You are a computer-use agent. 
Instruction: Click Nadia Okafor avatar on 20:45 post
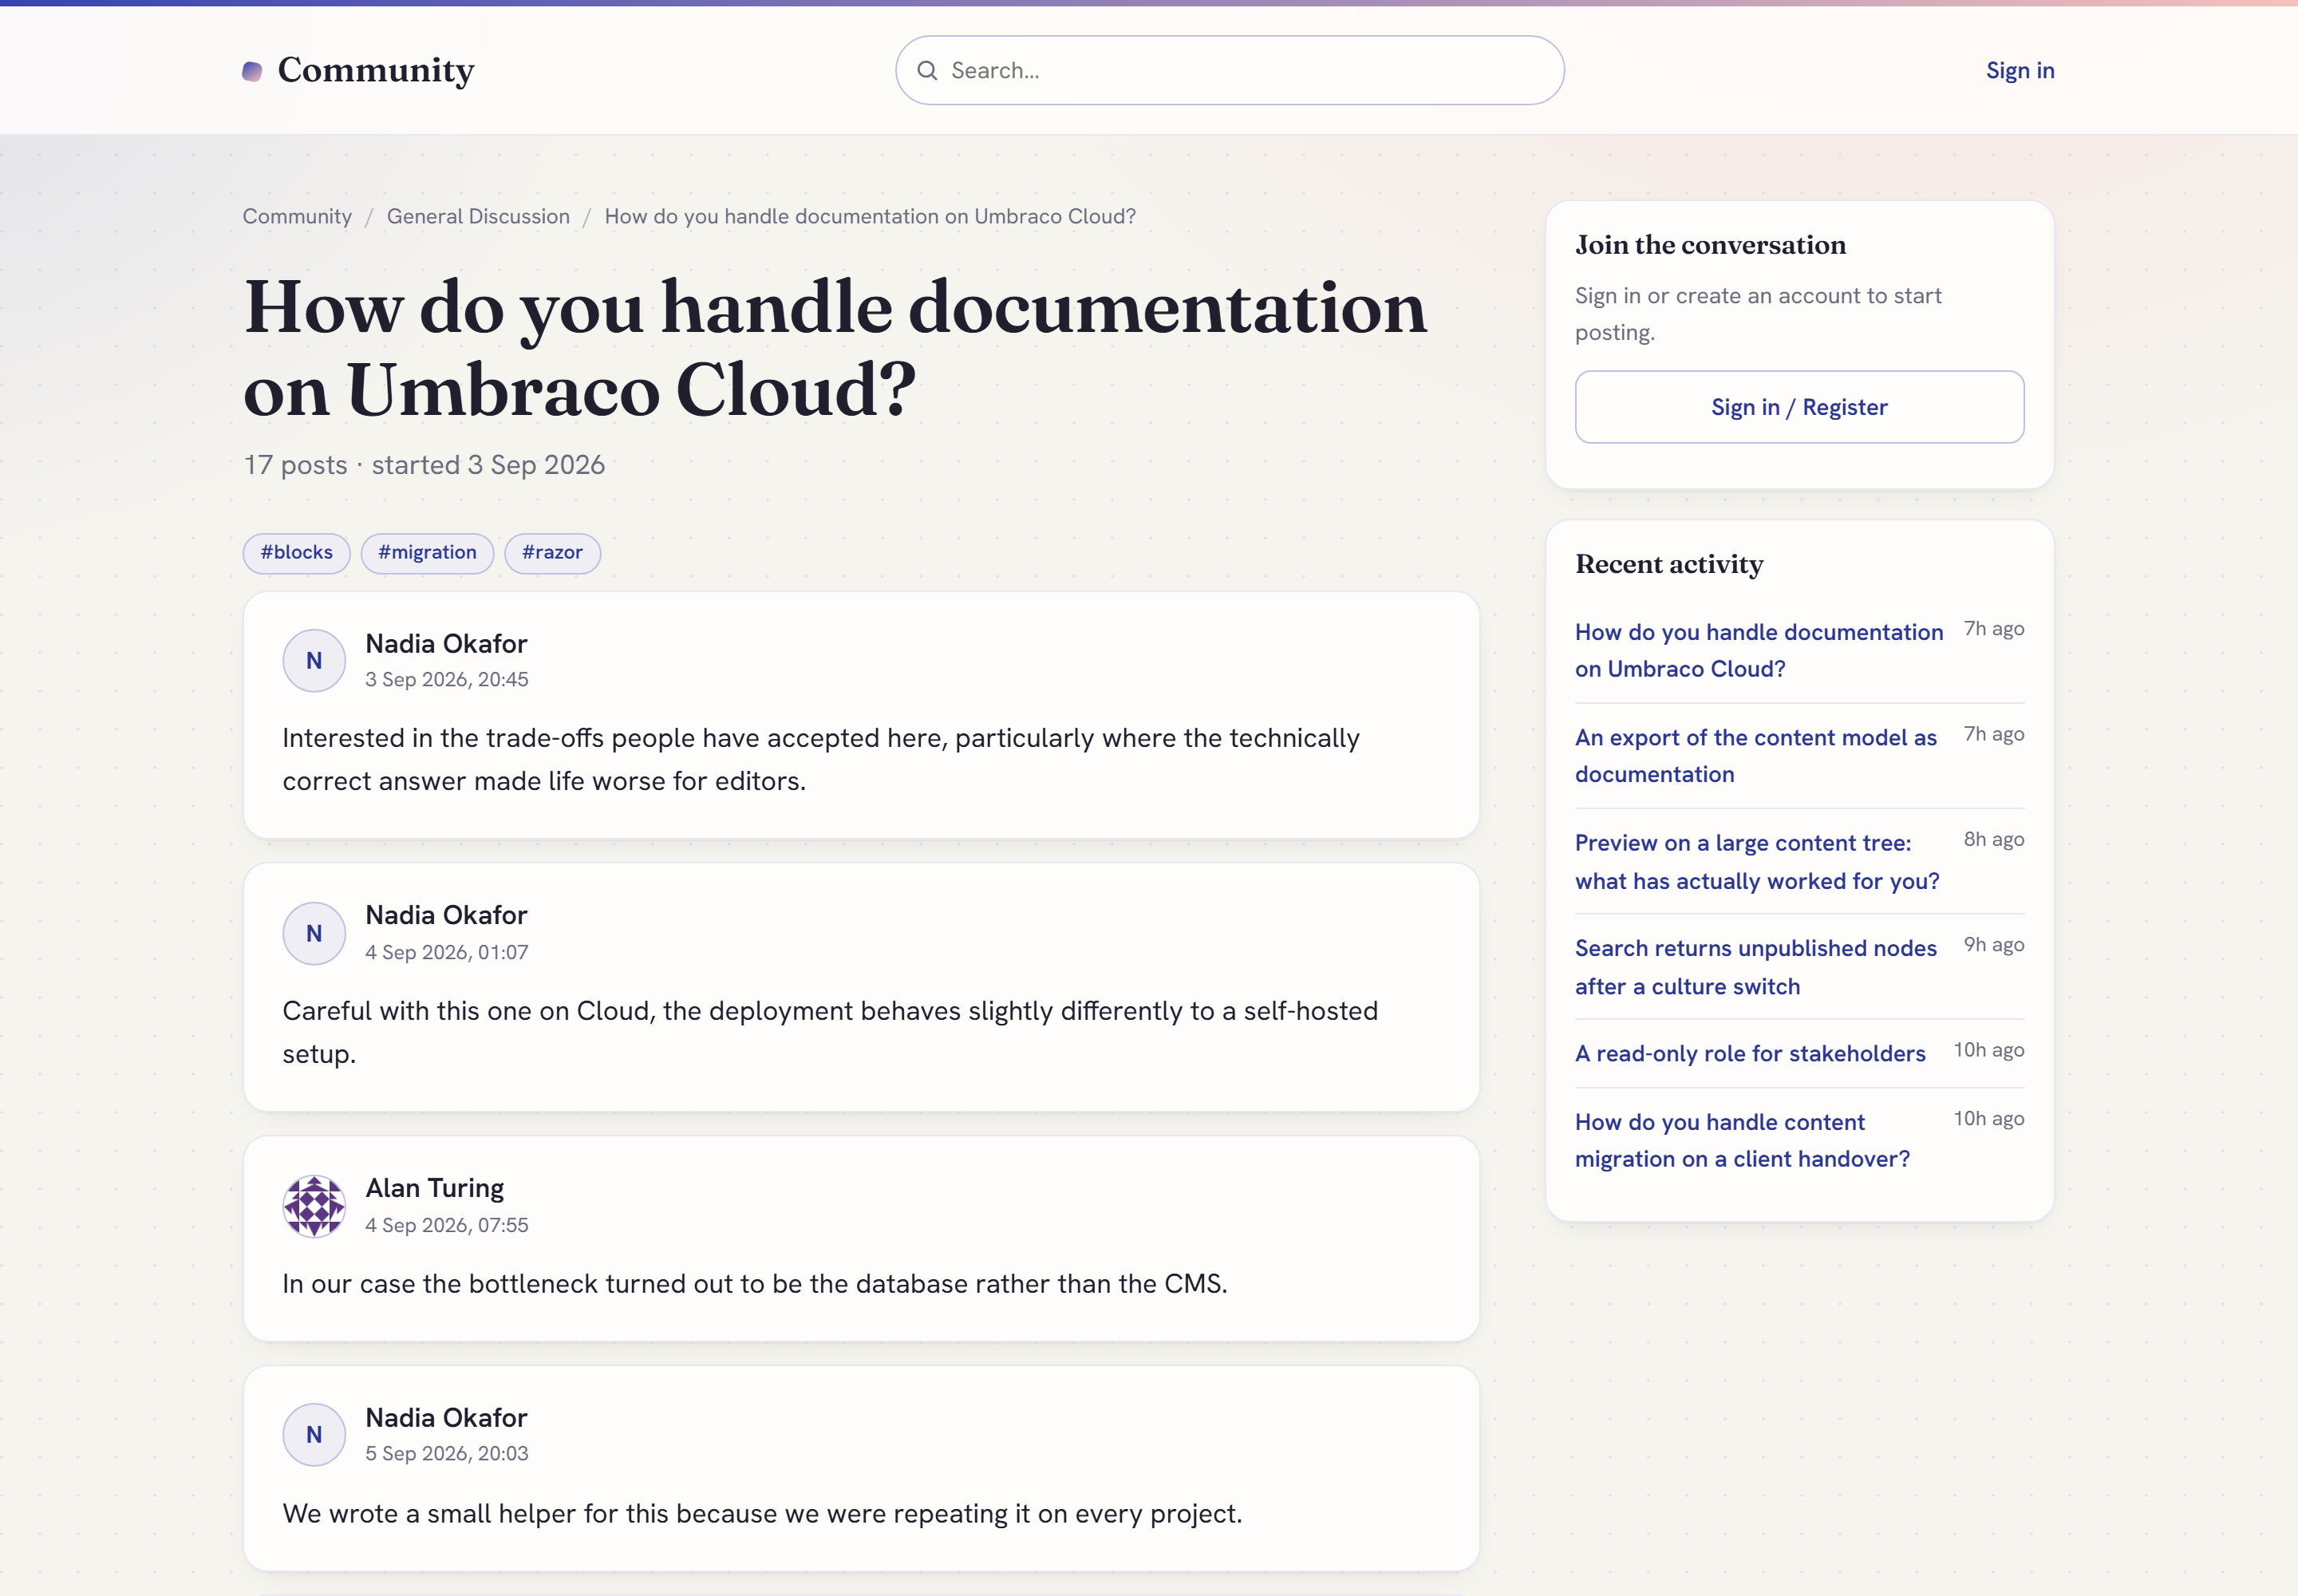(x=314, y=661)
